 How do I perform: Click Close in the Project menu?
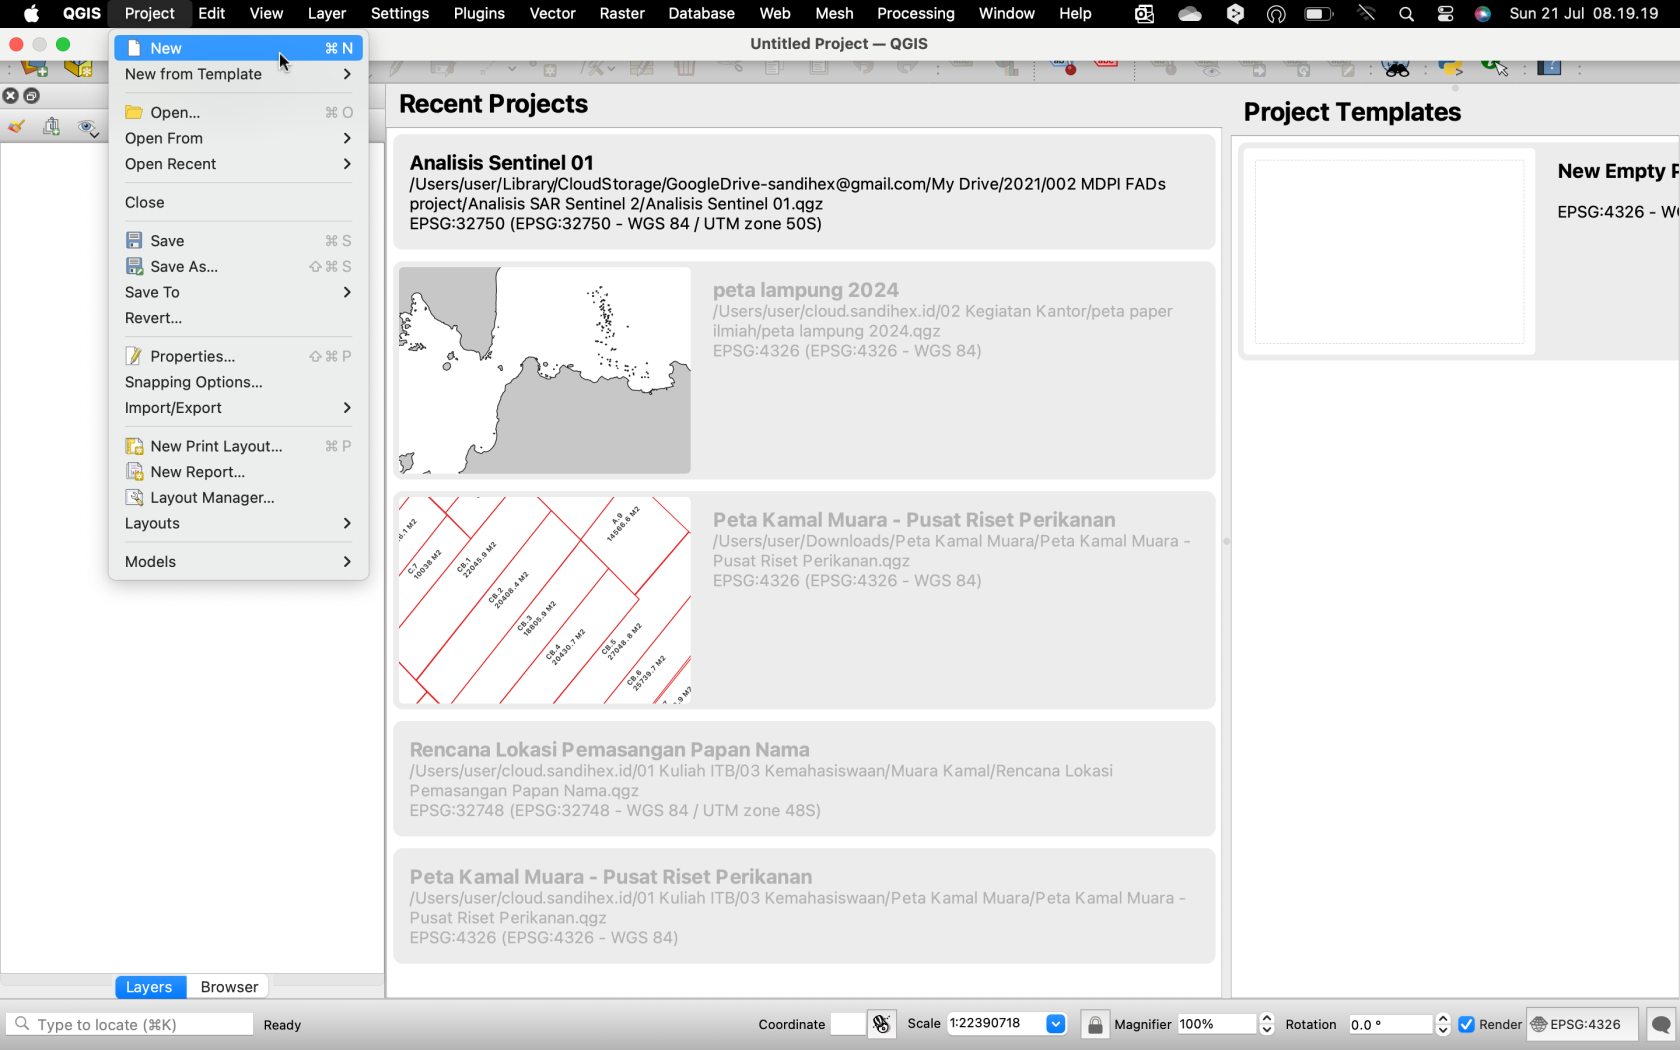tap(238, 202)
